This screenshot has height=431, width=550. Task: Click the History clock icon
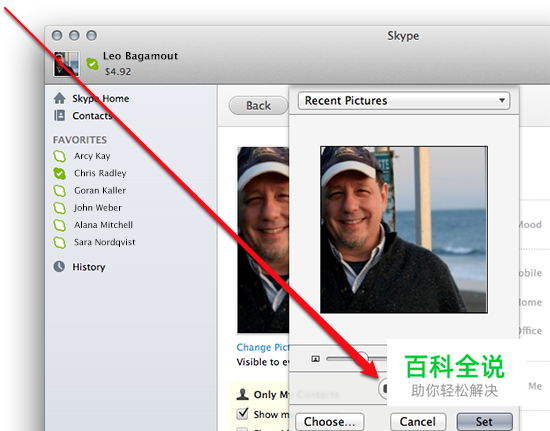pos(59,267)
